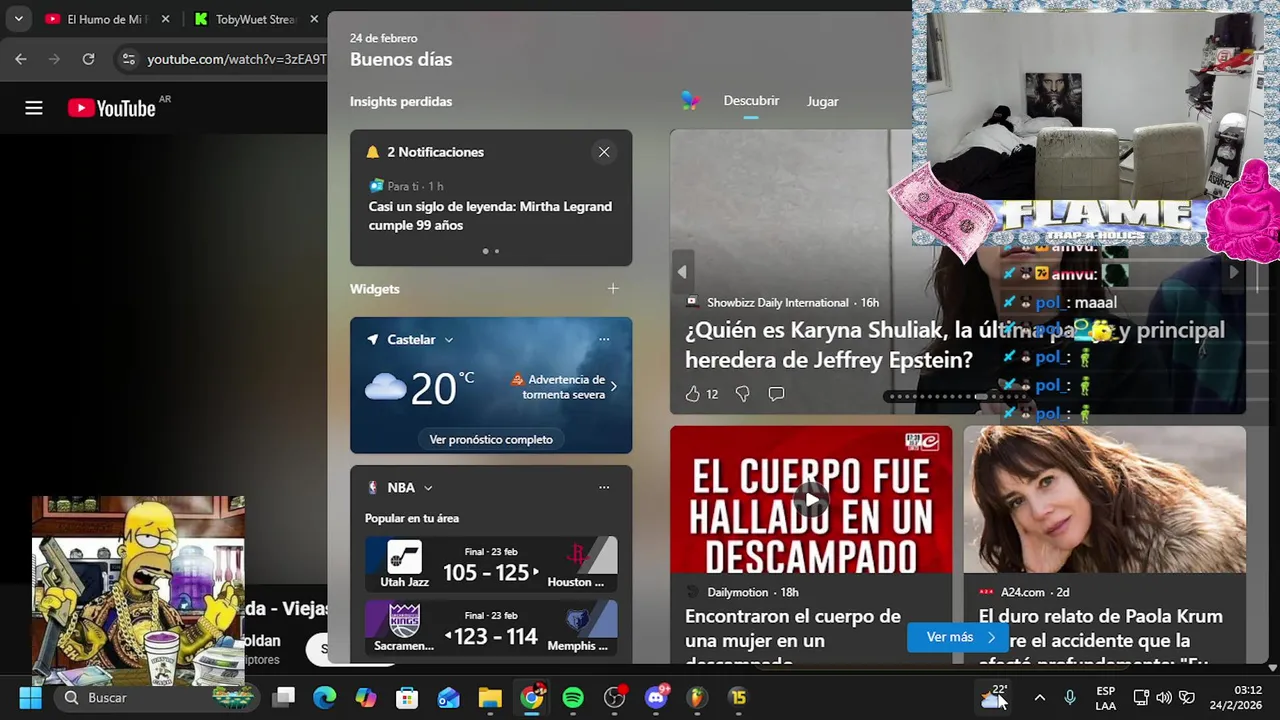
Task: Open Karyna Shuliak Epstein article
Action: pos(954,345)
